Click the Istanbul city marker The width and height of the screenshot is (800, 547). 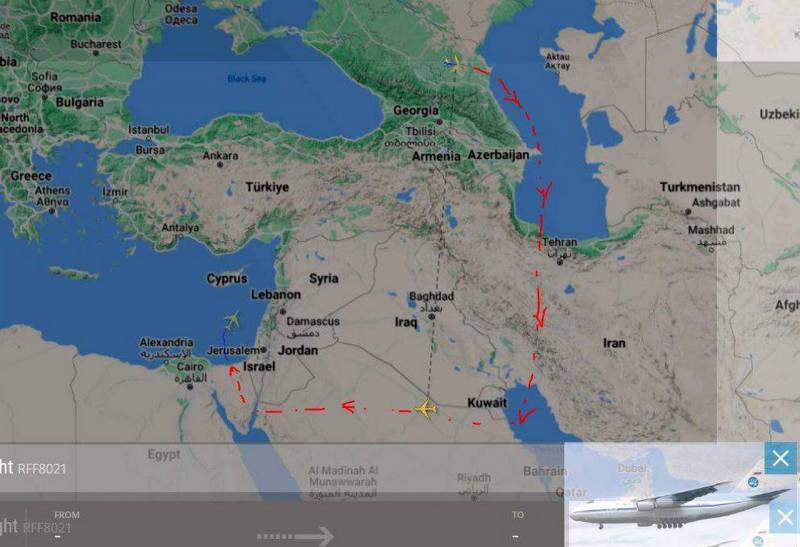(148, 138)
